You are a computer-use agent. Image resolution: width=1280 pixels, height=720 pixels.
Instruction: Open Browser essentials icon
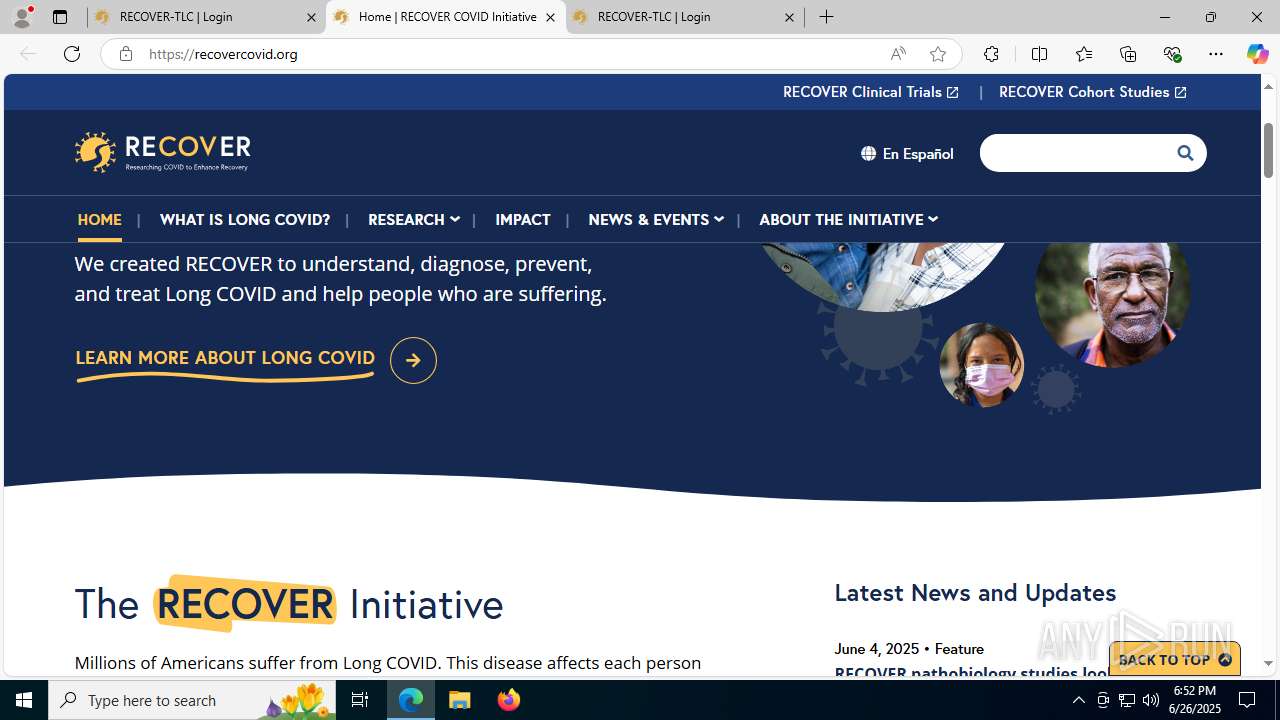1172,54
